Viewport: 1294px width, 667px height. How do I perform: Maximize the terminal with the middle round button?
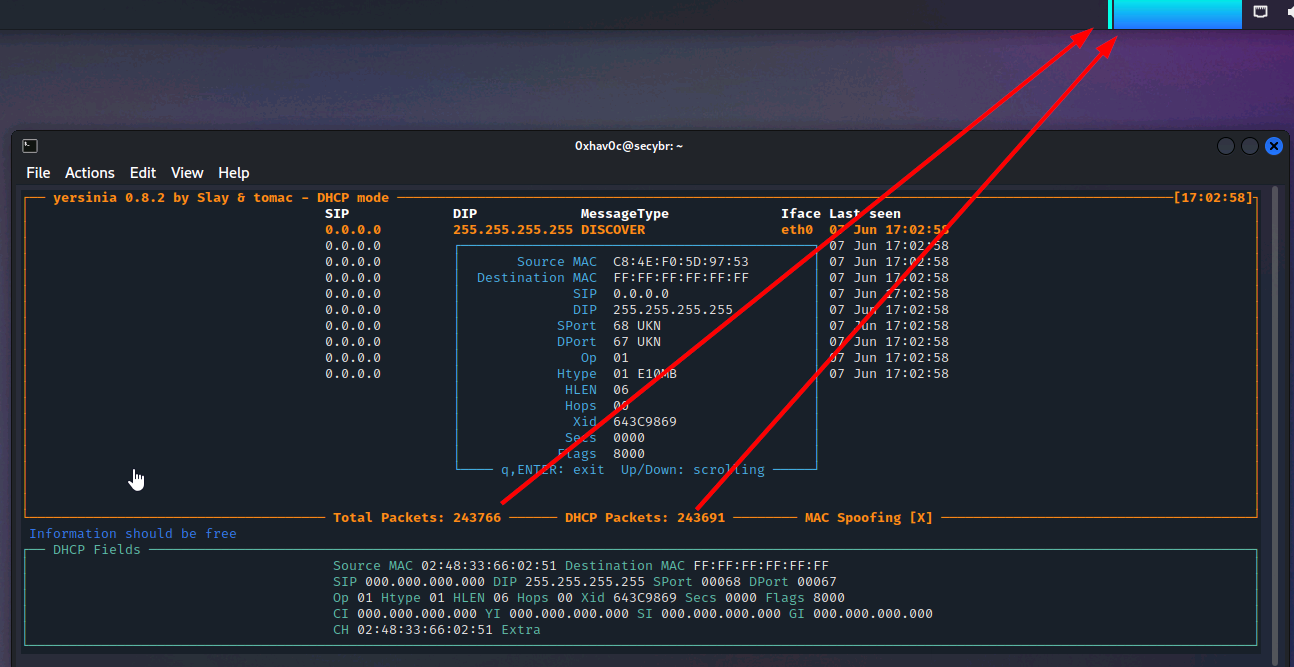1249,146
